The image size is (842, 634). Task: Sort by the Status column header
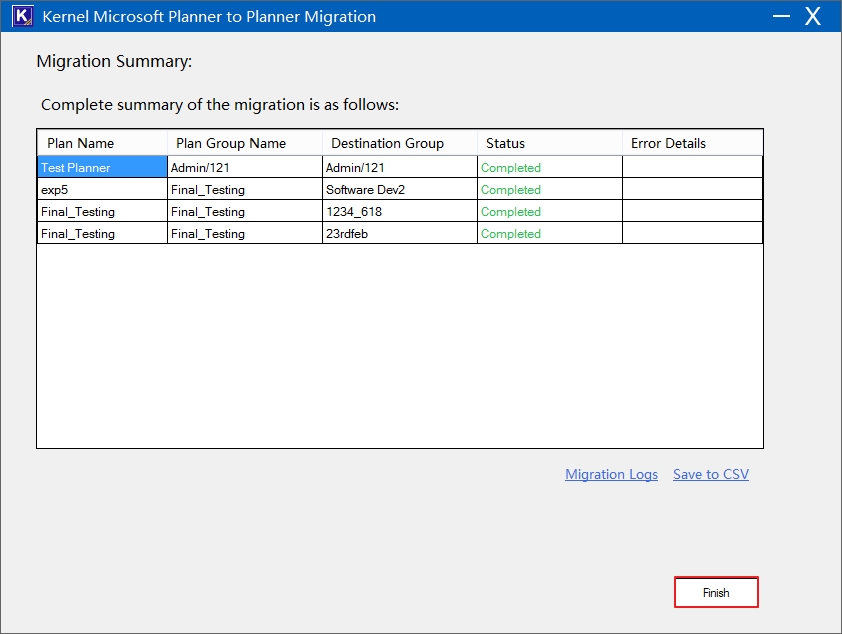tap(550, 143)
